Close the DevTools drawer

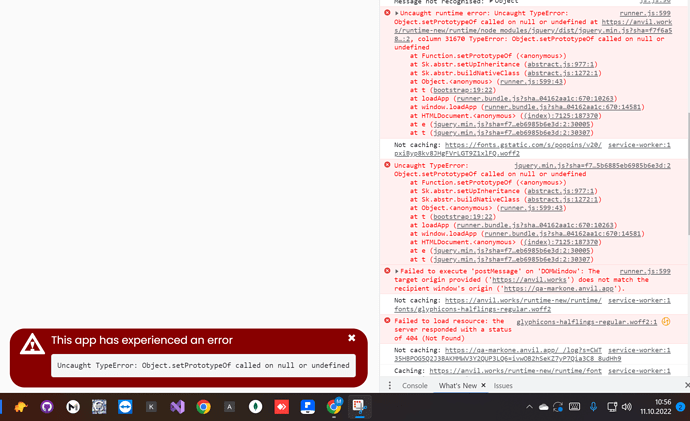point(687,385)
